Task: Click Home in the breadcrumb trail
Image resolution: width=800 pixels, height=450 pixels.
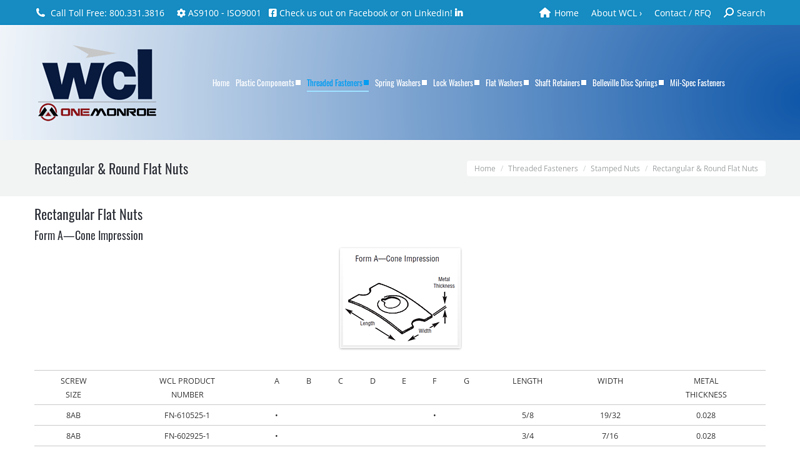Action: pos(485,168)
